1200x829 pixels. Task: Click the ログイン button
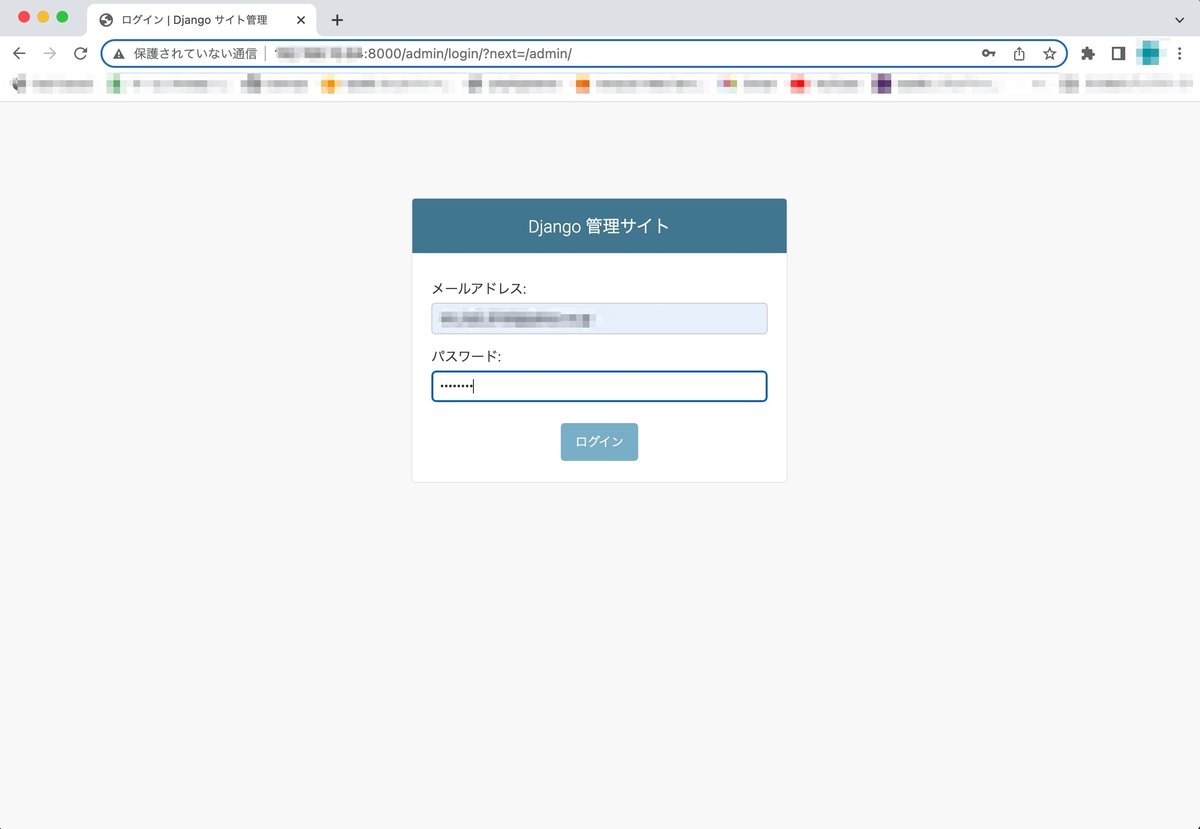pos(599,442)
